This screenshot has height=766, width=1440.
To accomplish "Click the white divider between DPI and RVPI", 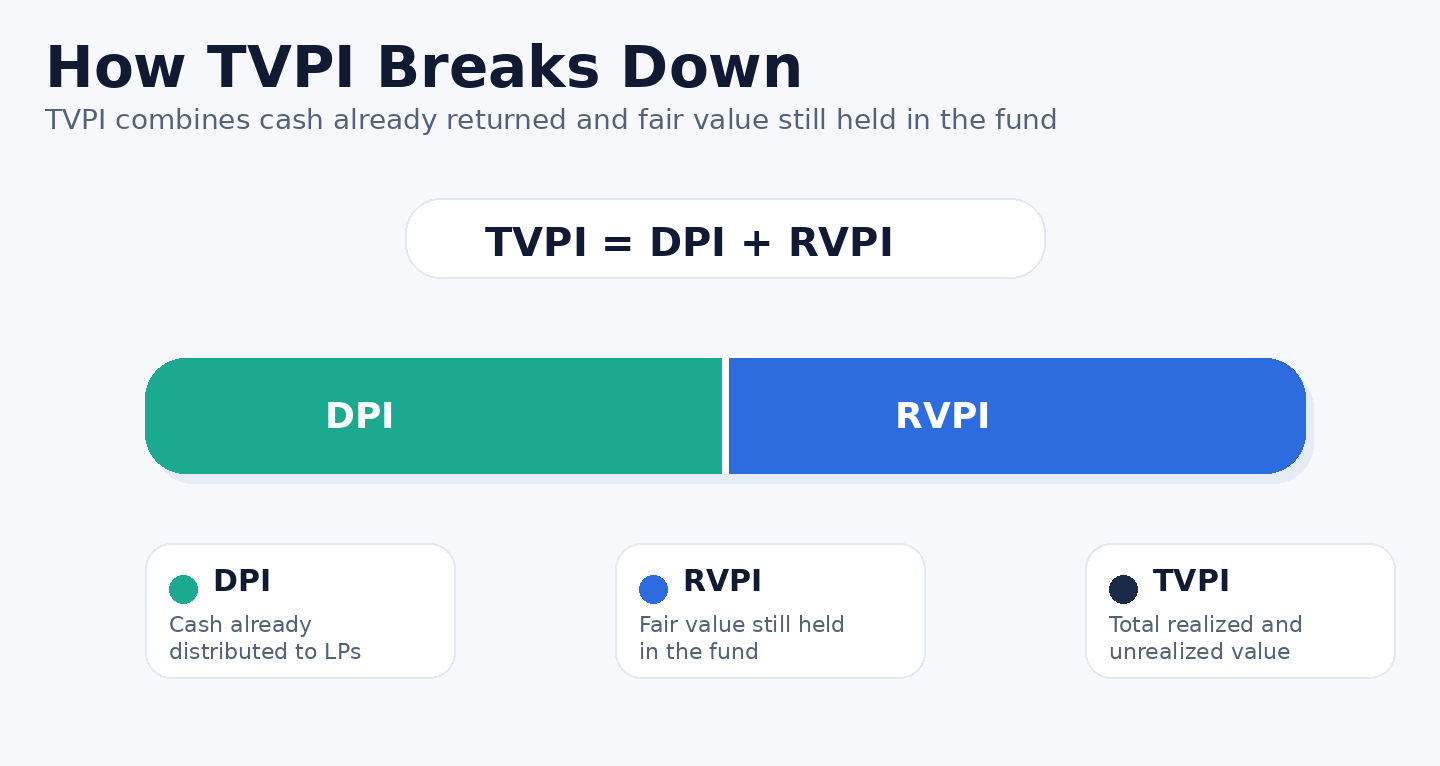I will point(725,416).
